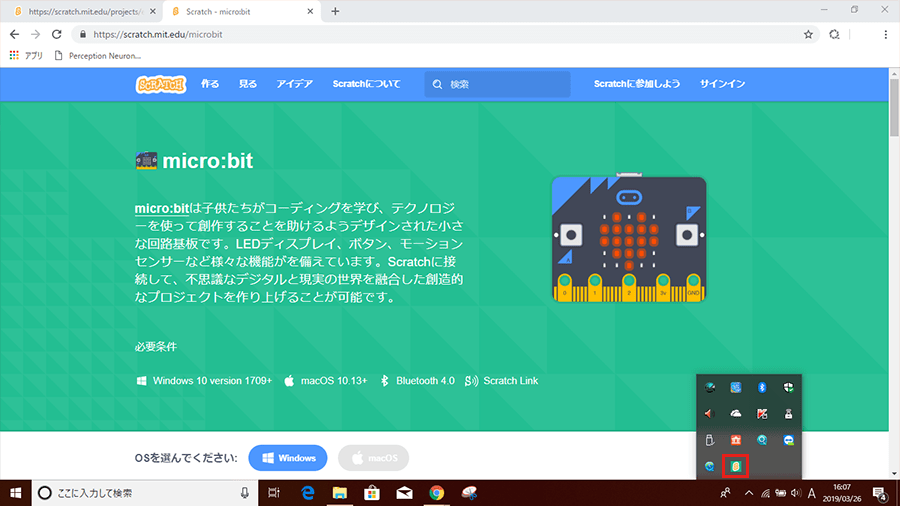Image resolution: width=900 pixels, height=506 pixels.
Task: Open the Windows Start menu
Action: tap(15, 493)
